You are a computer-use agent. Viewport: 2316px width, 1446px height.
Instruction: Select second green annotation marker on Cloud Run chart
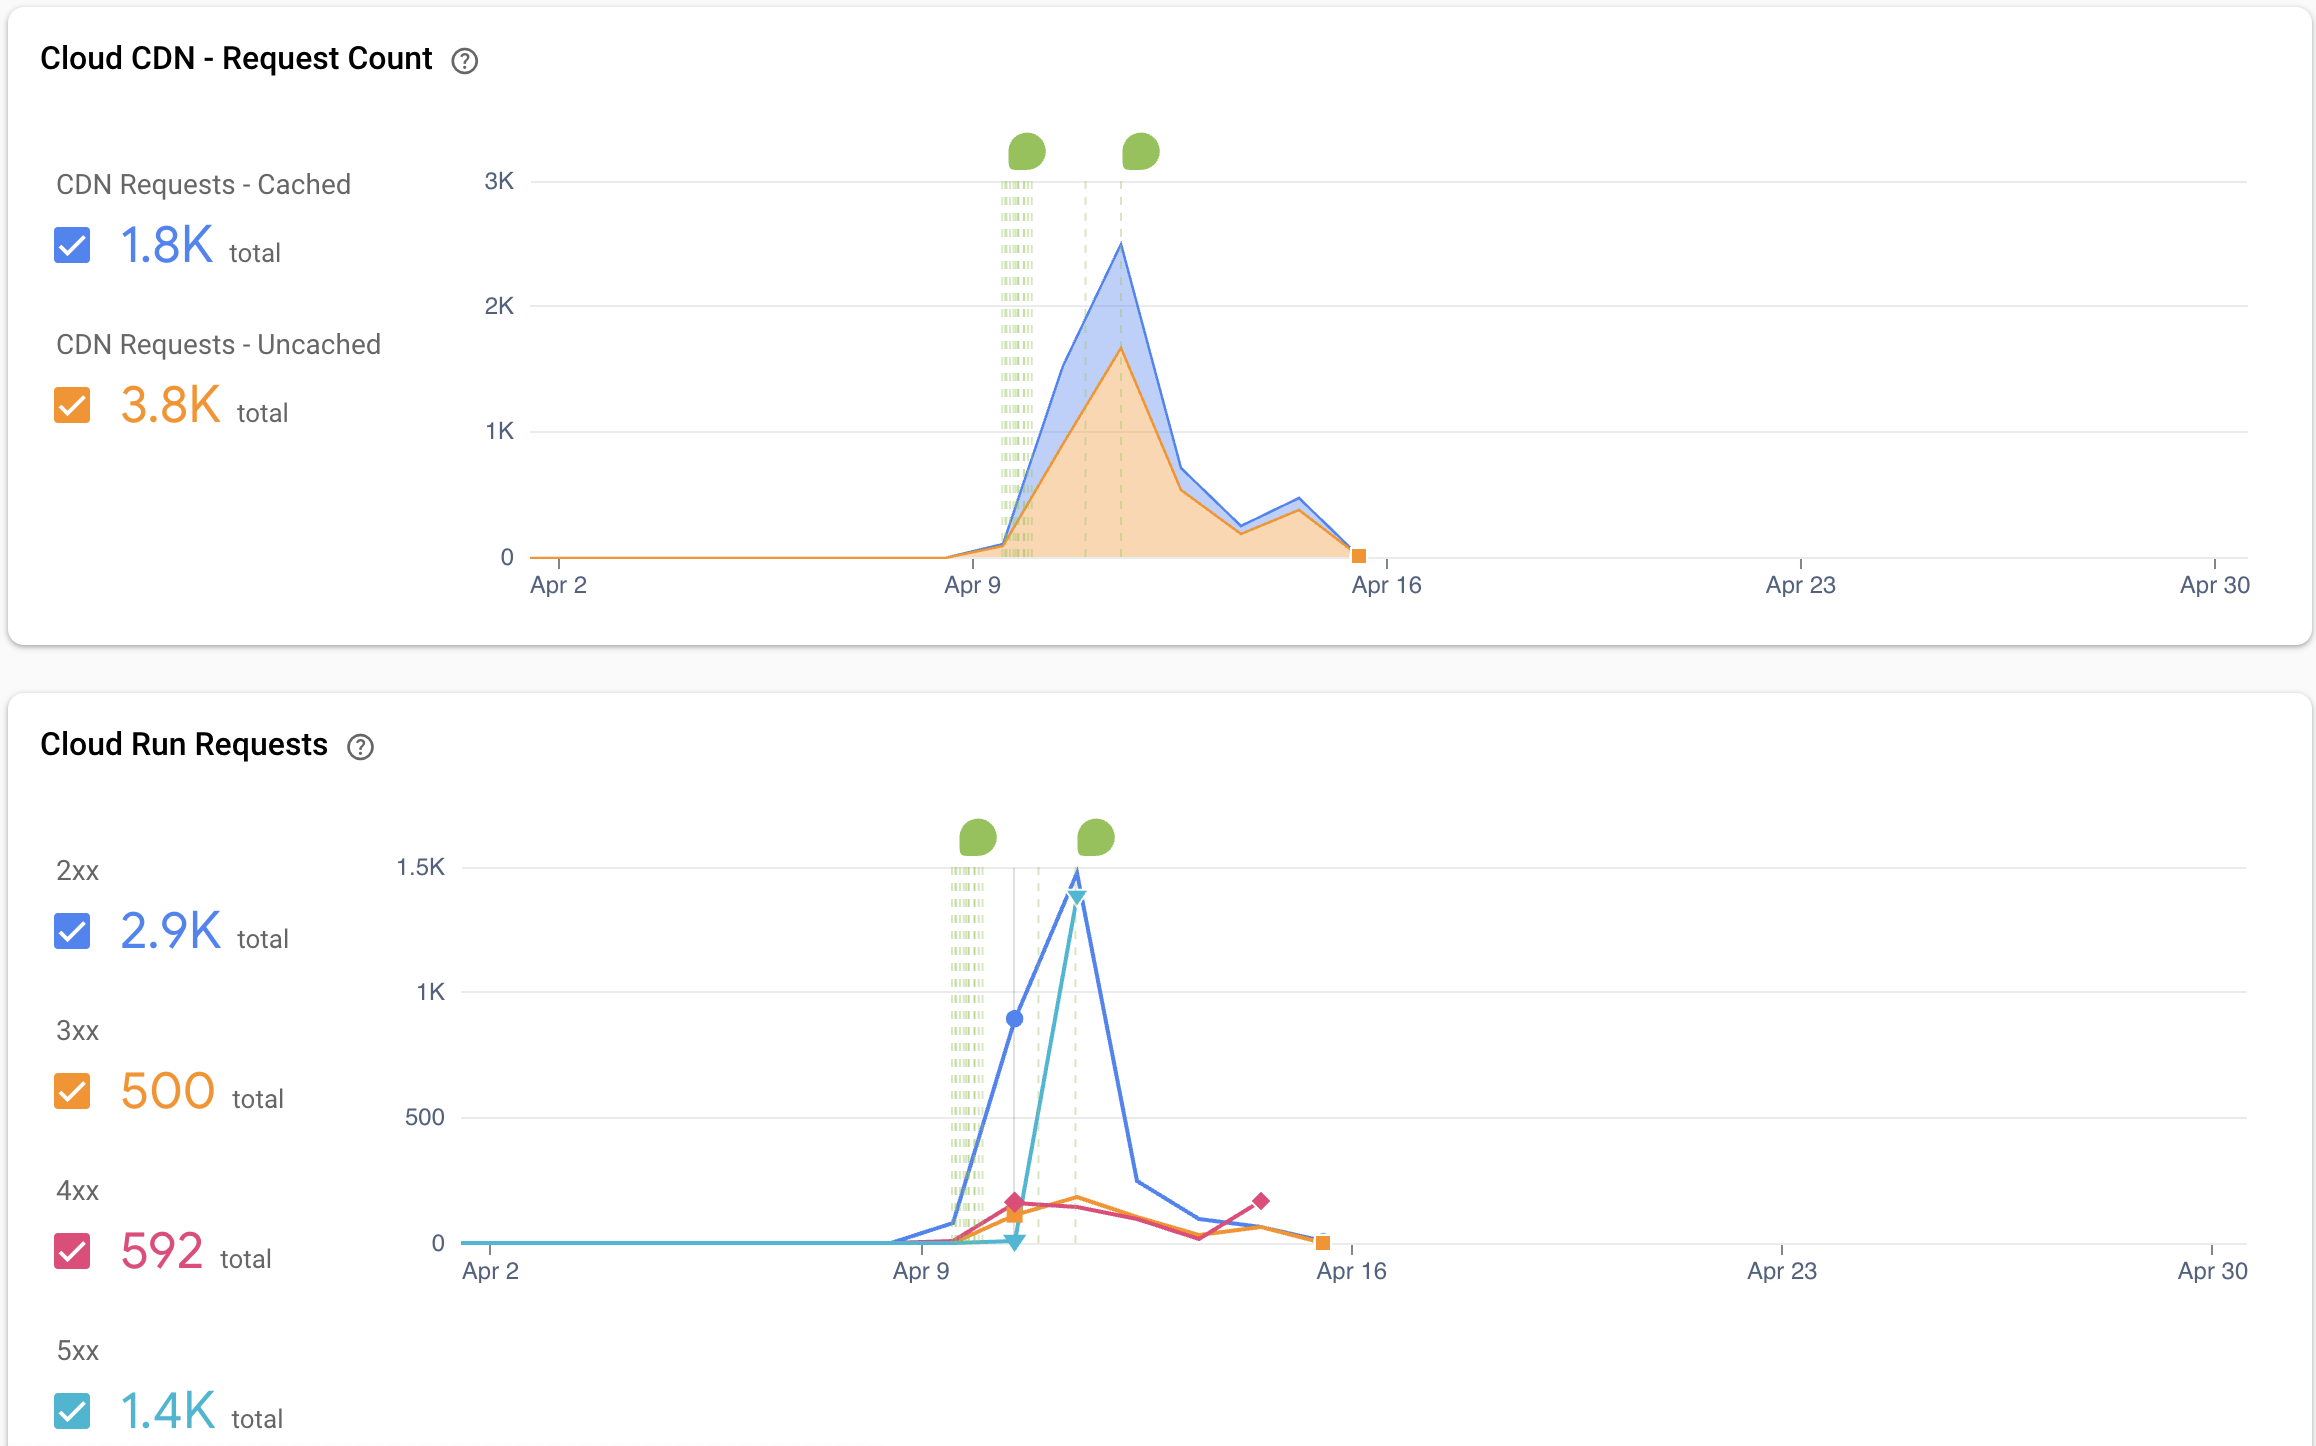click(x=1095, y=838)
